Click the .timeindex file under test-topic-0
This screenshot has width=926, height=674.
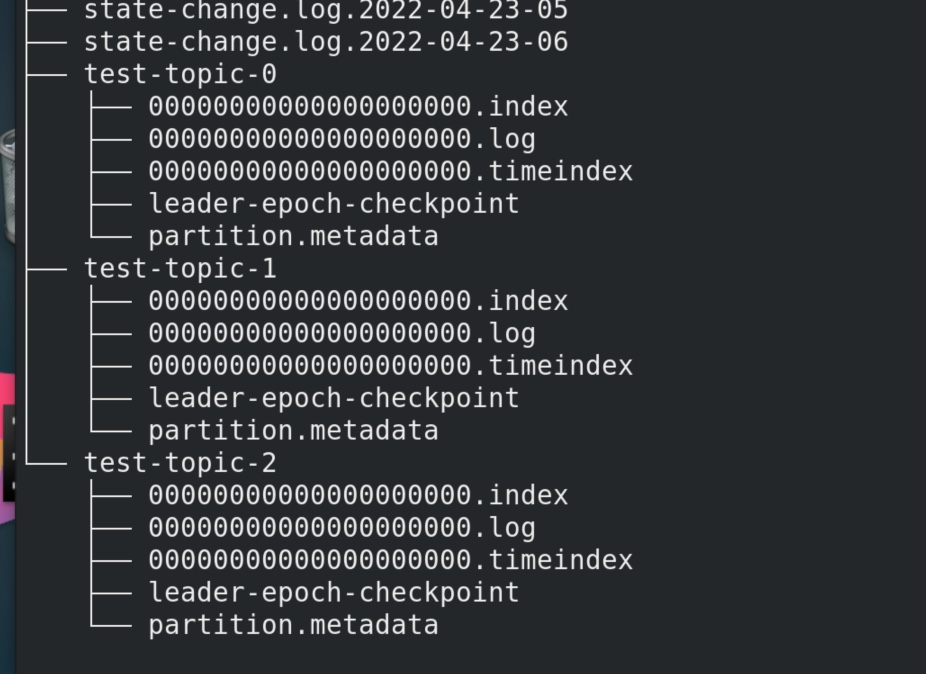click(x=390, y=171)
